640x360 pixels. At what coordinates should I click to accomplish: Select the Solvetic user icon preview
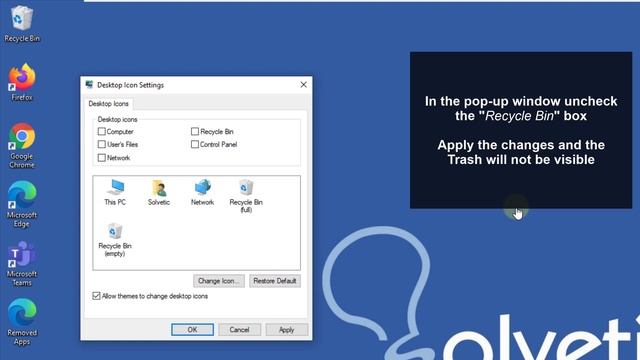pos(159,192)
